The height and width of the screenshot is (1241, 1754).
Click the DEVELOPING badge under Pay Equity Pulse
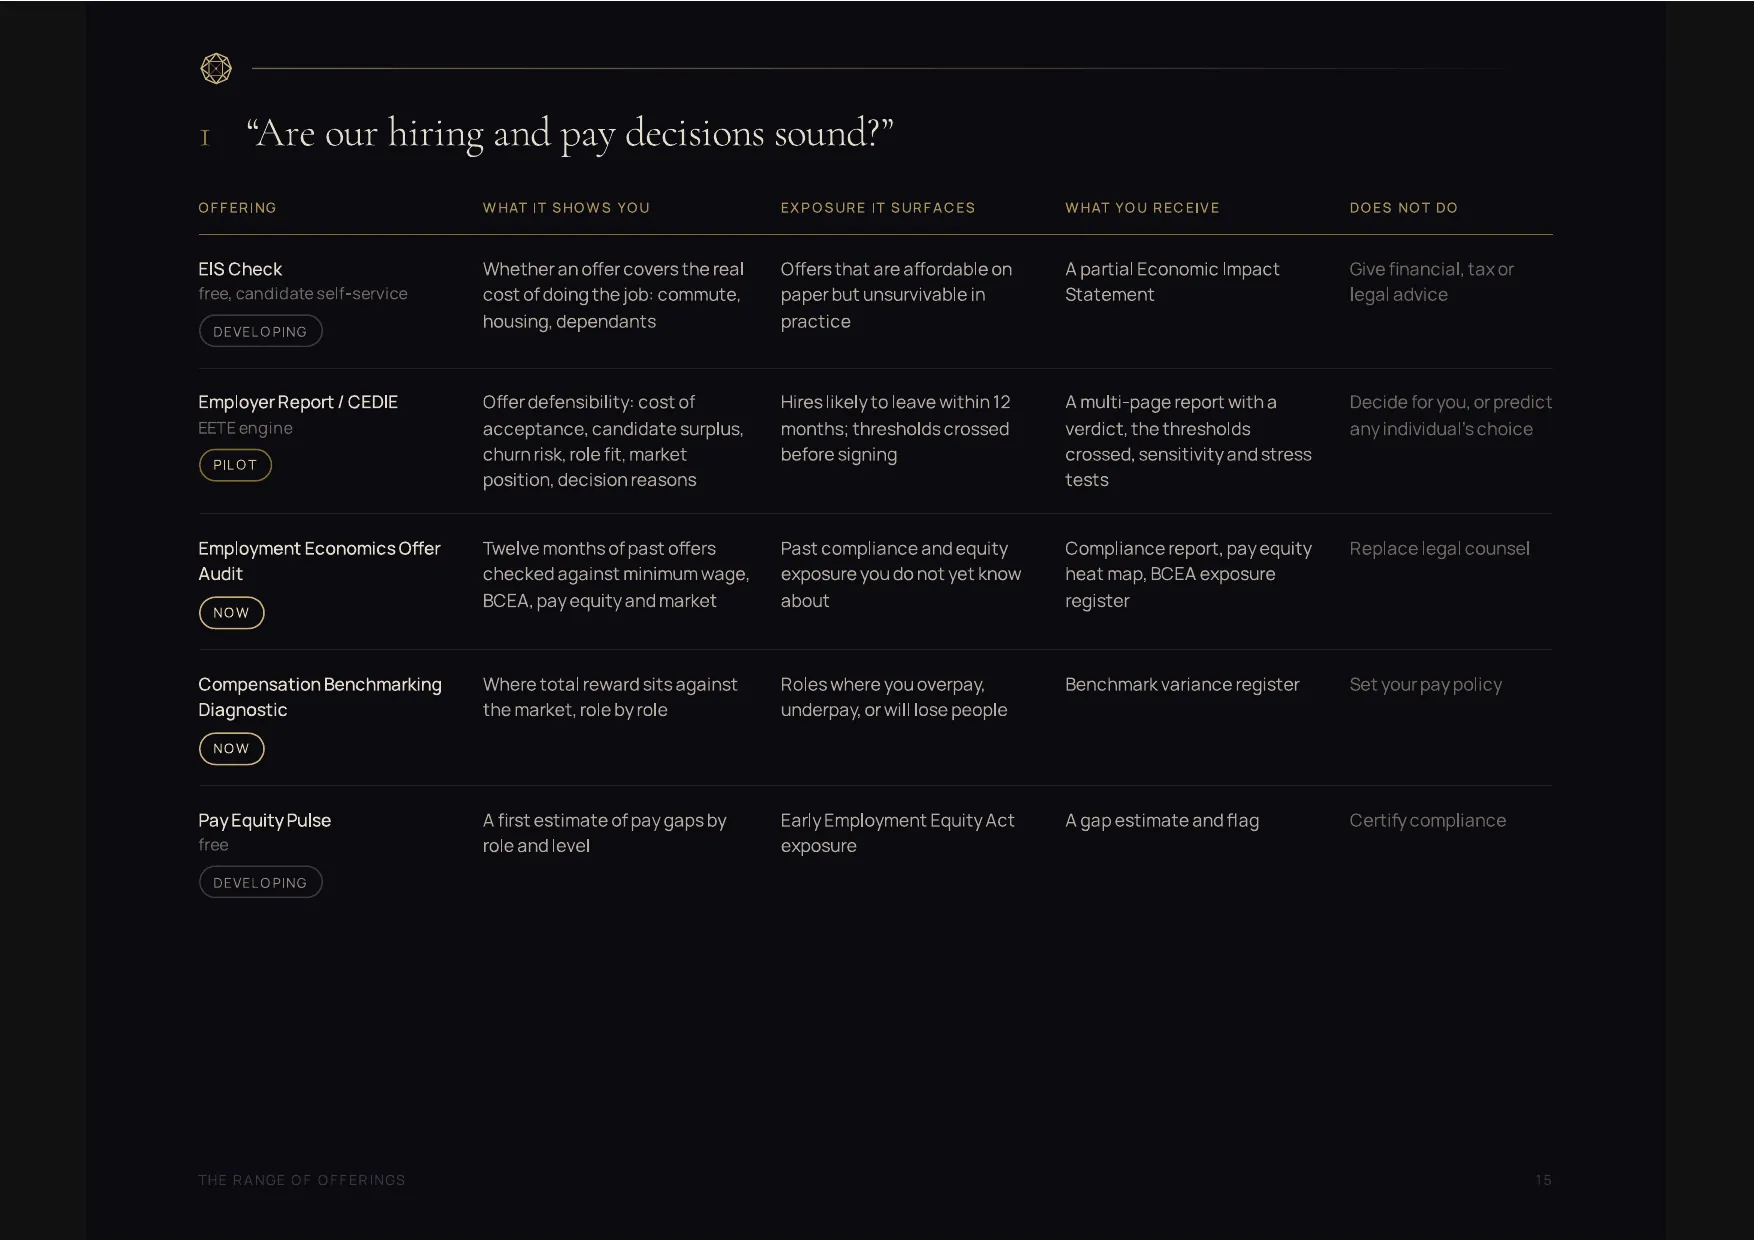261,883
